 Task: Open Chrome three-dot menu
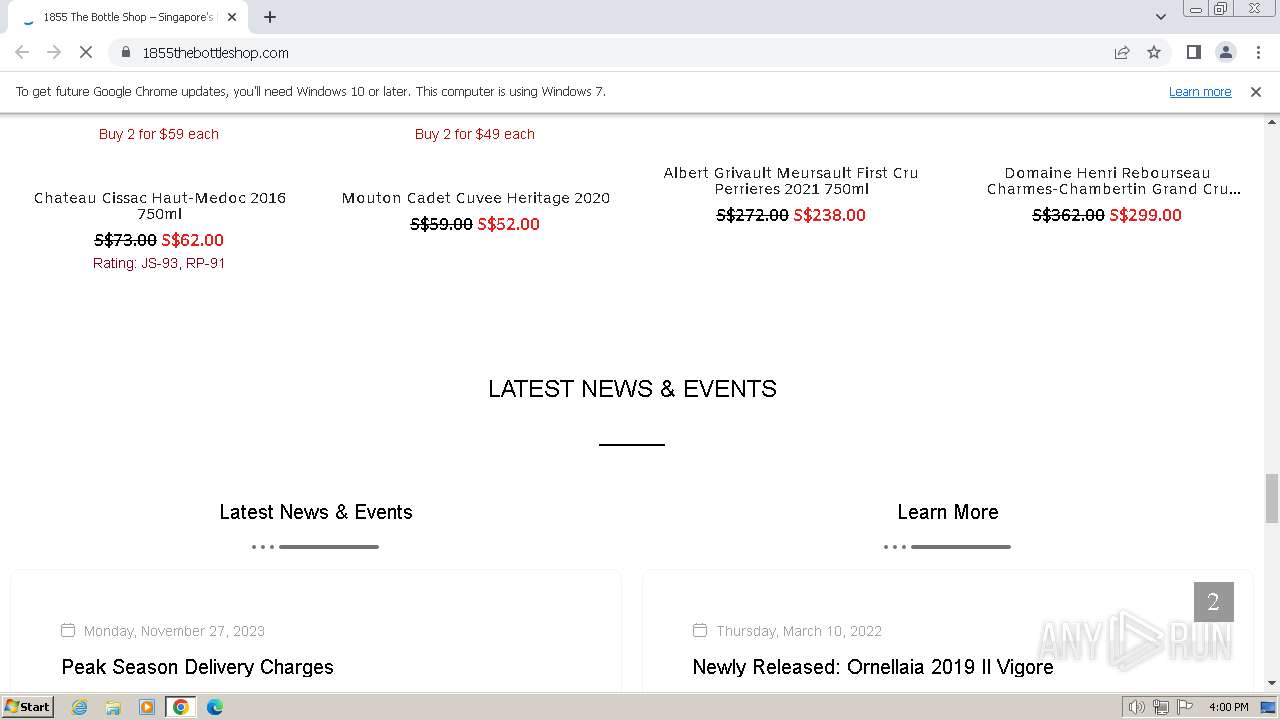tap(1258, 52)
